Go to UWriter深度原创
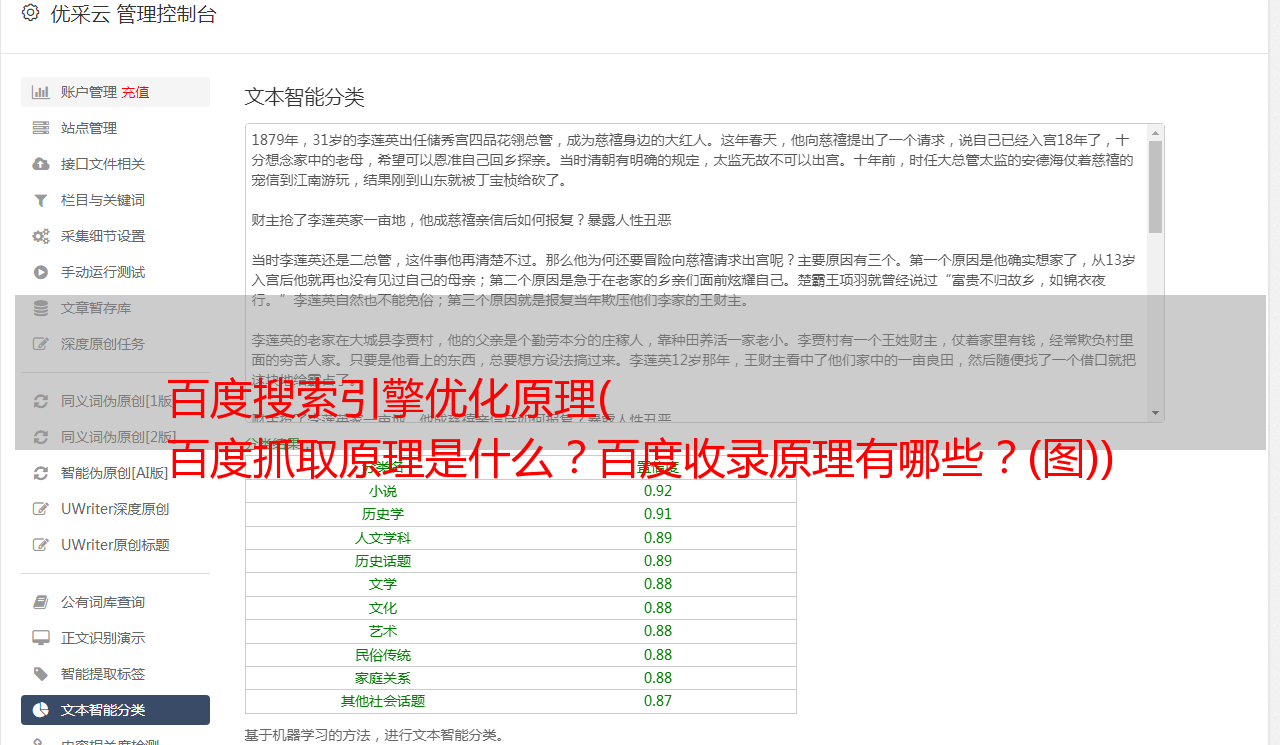This screenshot has height=745, width=1280. (115, 509)
